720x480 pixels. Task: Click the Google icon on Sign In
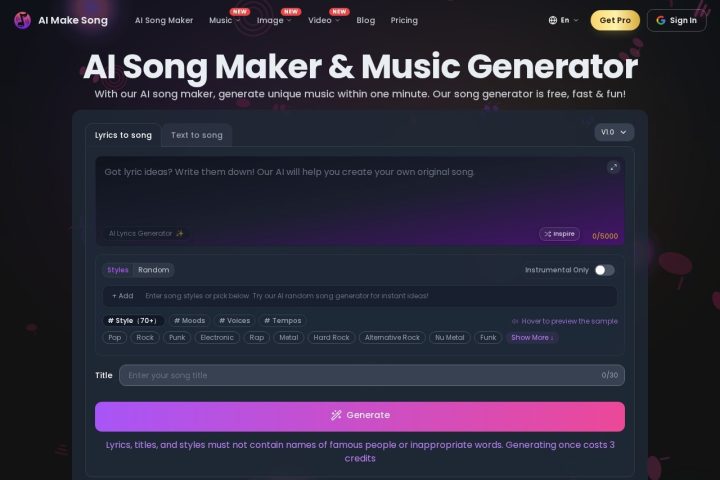pos(661,20)
